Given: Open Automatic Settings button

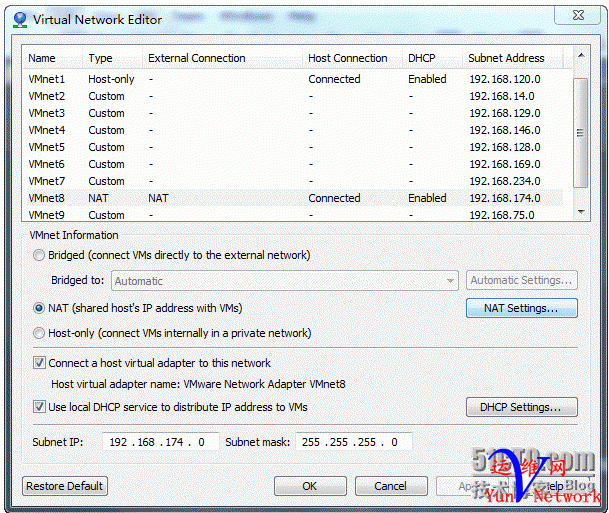Looking at the screenshot, I should 522,280.
